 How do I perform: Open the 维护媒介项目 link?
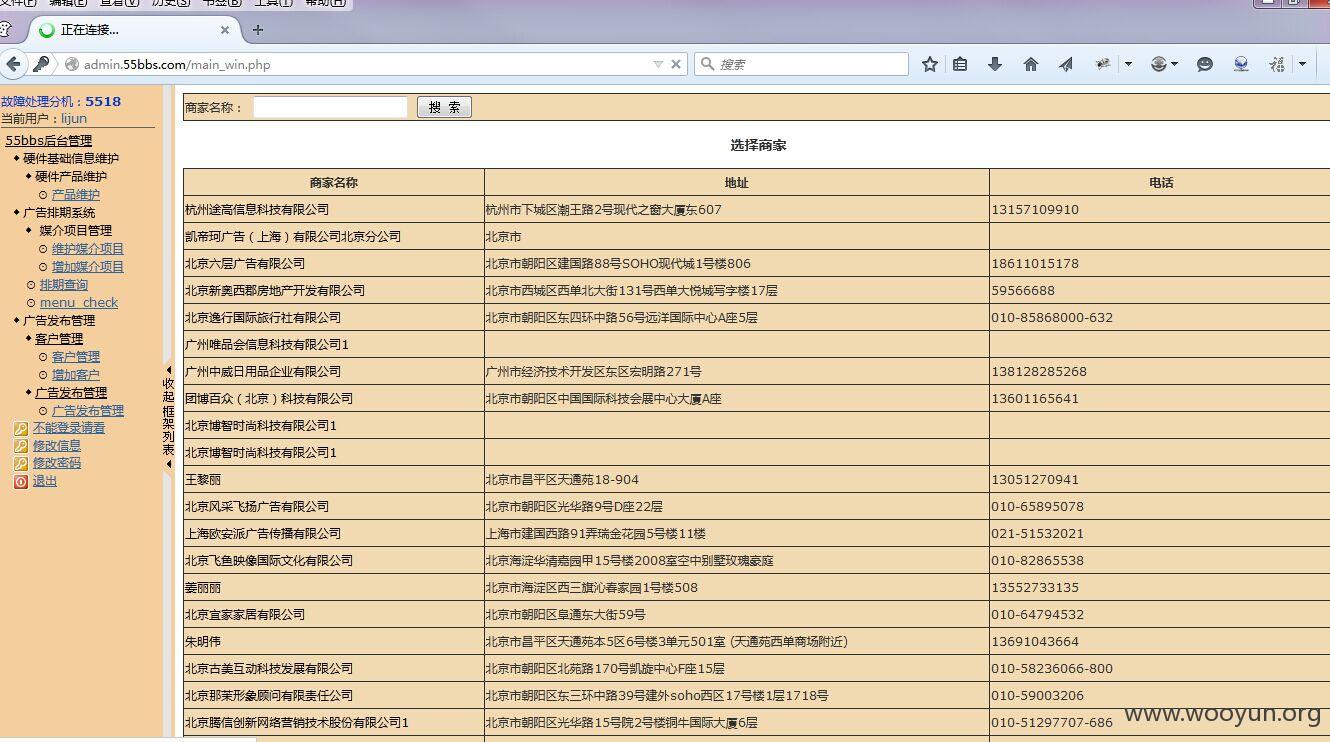[88, 249]
